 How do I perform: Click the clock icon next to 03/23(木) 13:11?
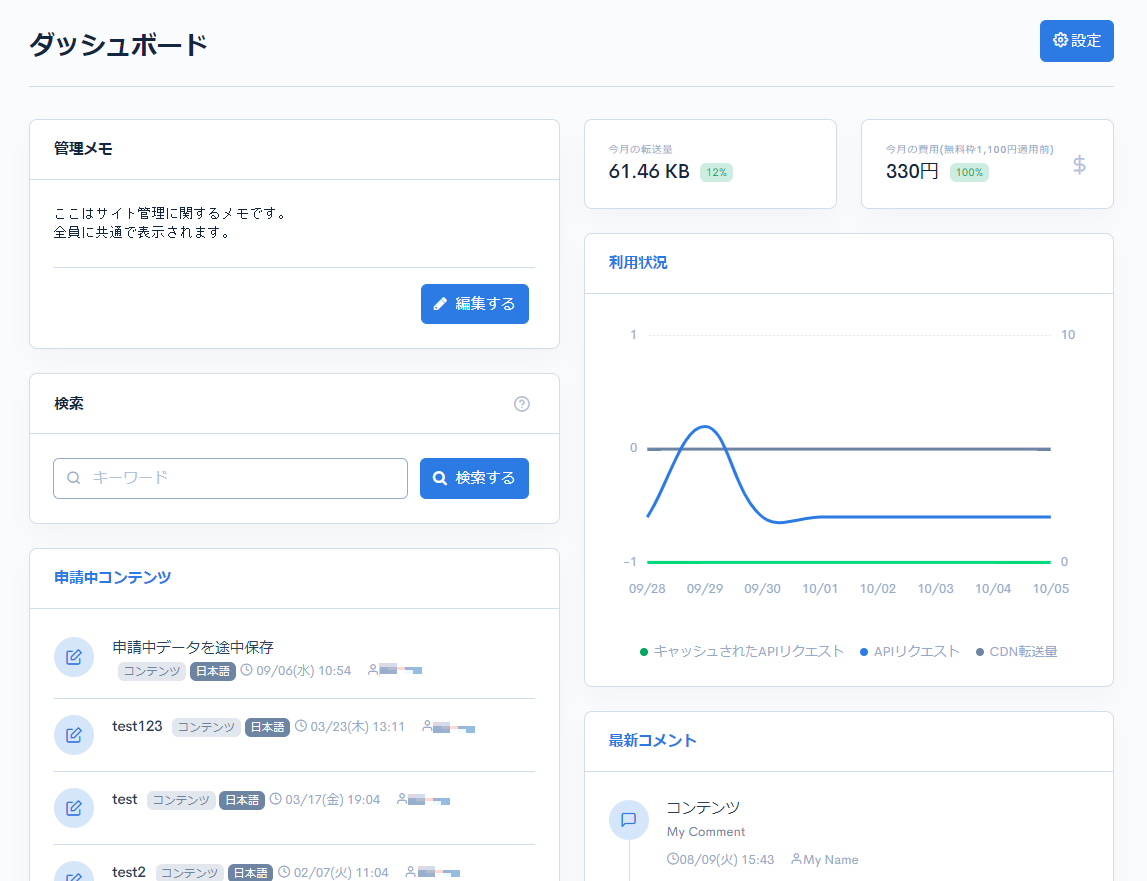pyautogui.click(x=301, y=726)
